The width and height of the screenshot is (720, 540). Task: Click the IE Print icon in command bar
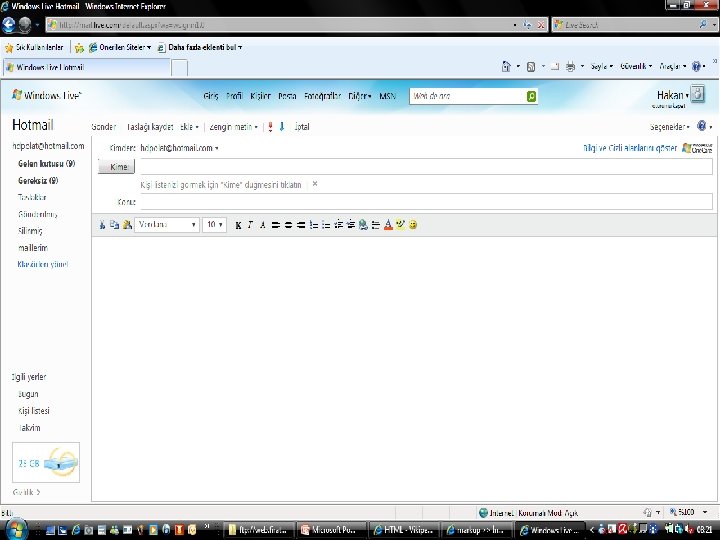(570, 67)
